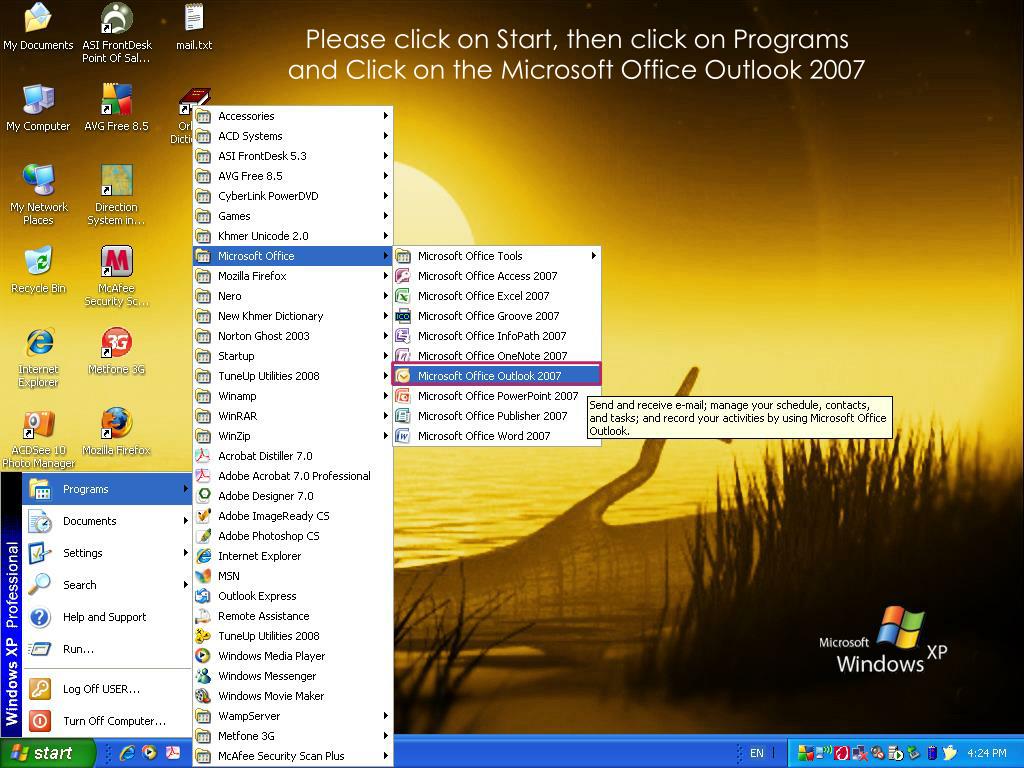Launch Windows Media Player from the Quick Launch bar

point(150,753)
